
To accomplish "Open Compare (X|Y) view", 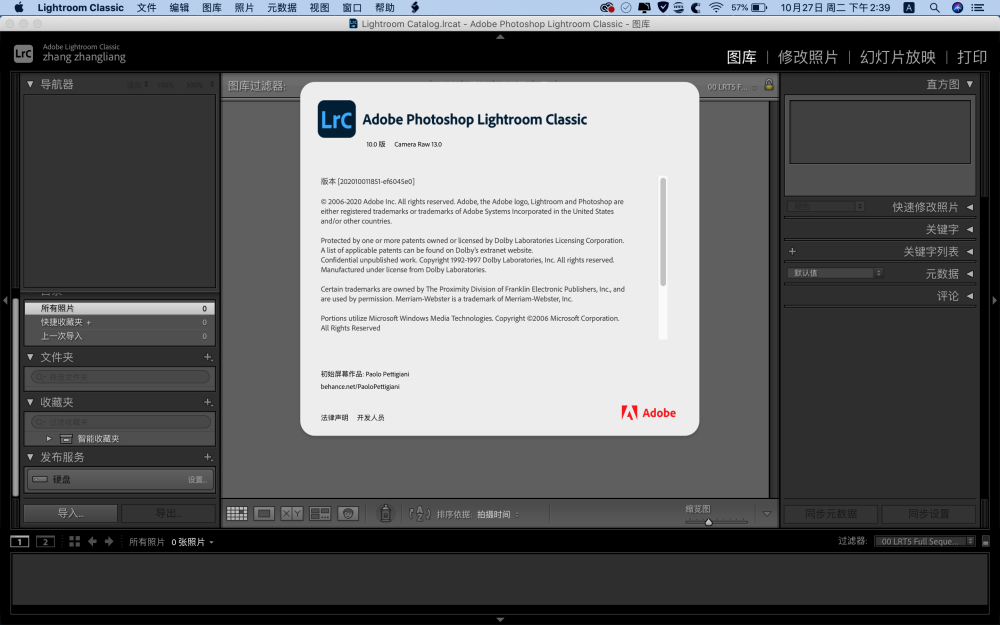I will (291, 513).
